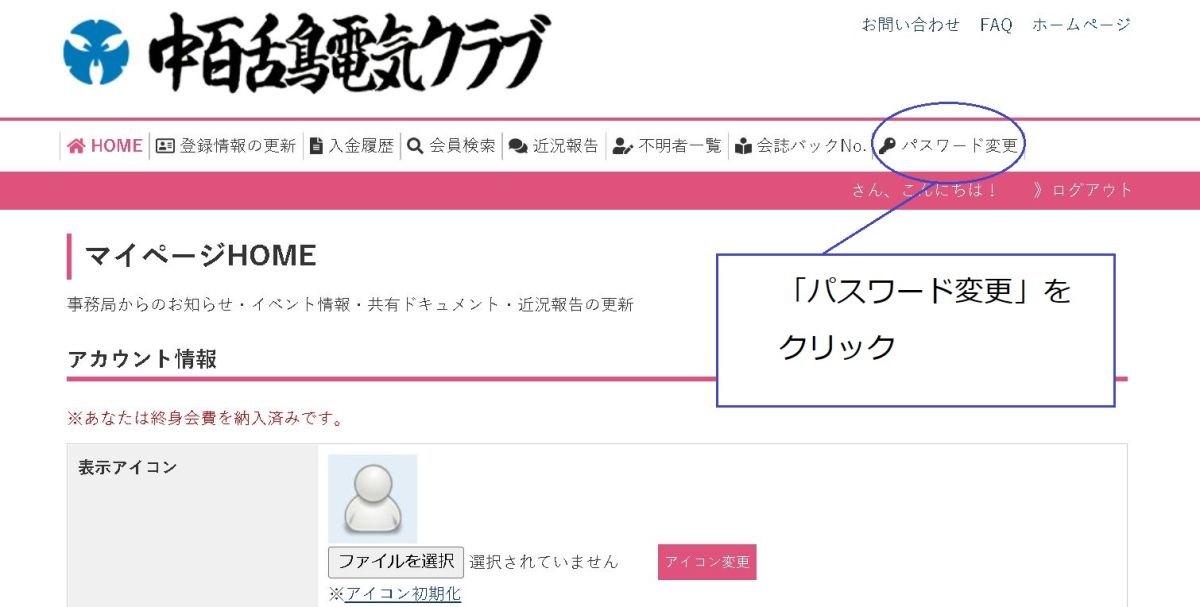Go to the FAQ page
The image size is (1200, 607).
[996, 25]
